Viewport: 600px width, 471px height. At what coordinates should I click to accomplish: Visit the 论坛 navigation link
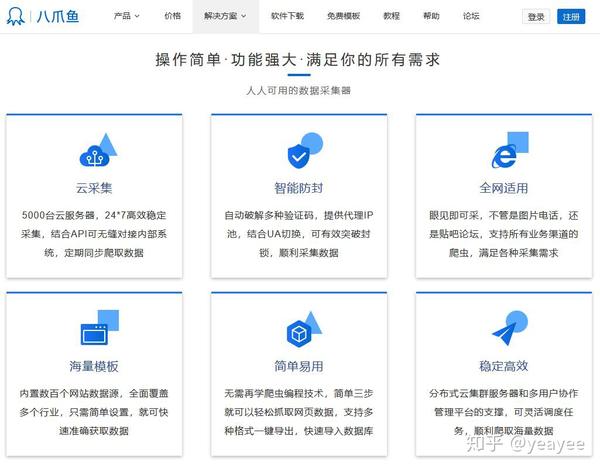coord(471,16)
